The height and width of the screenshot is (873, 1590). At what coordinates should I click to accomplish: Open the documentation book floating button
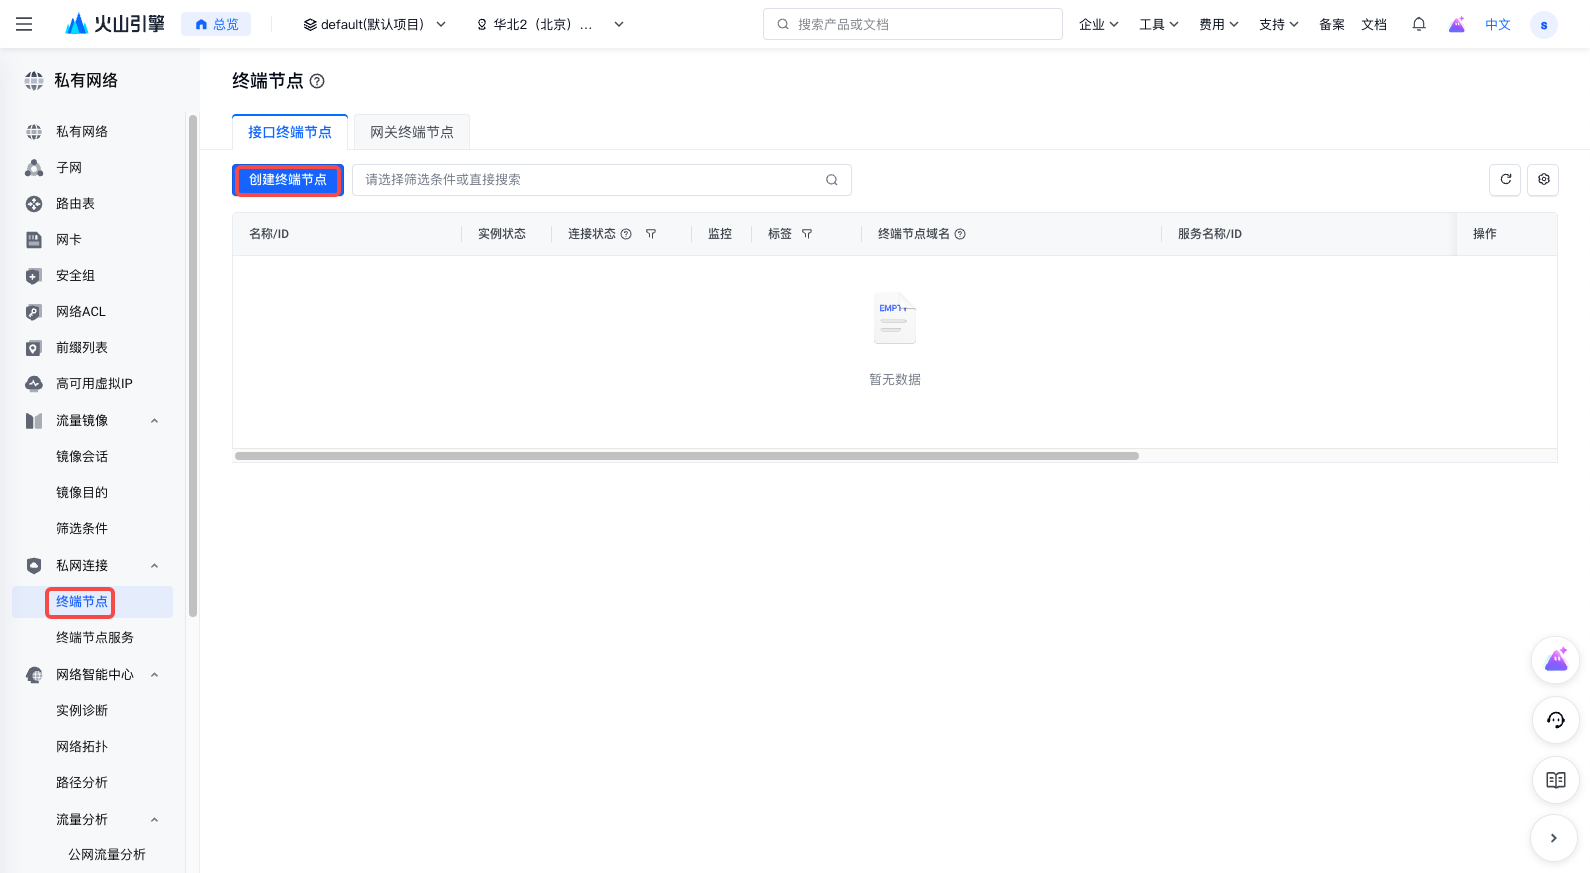pyautogui.click(x=1556, y=780)
